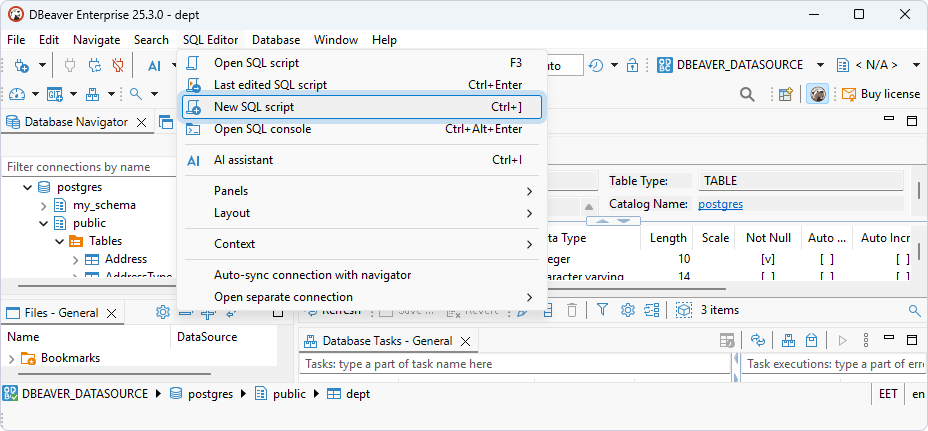The width and height of the screenshot is (928, 431).
Task: Select Open SQL console menu item
Action: click(x=361, y=129)
